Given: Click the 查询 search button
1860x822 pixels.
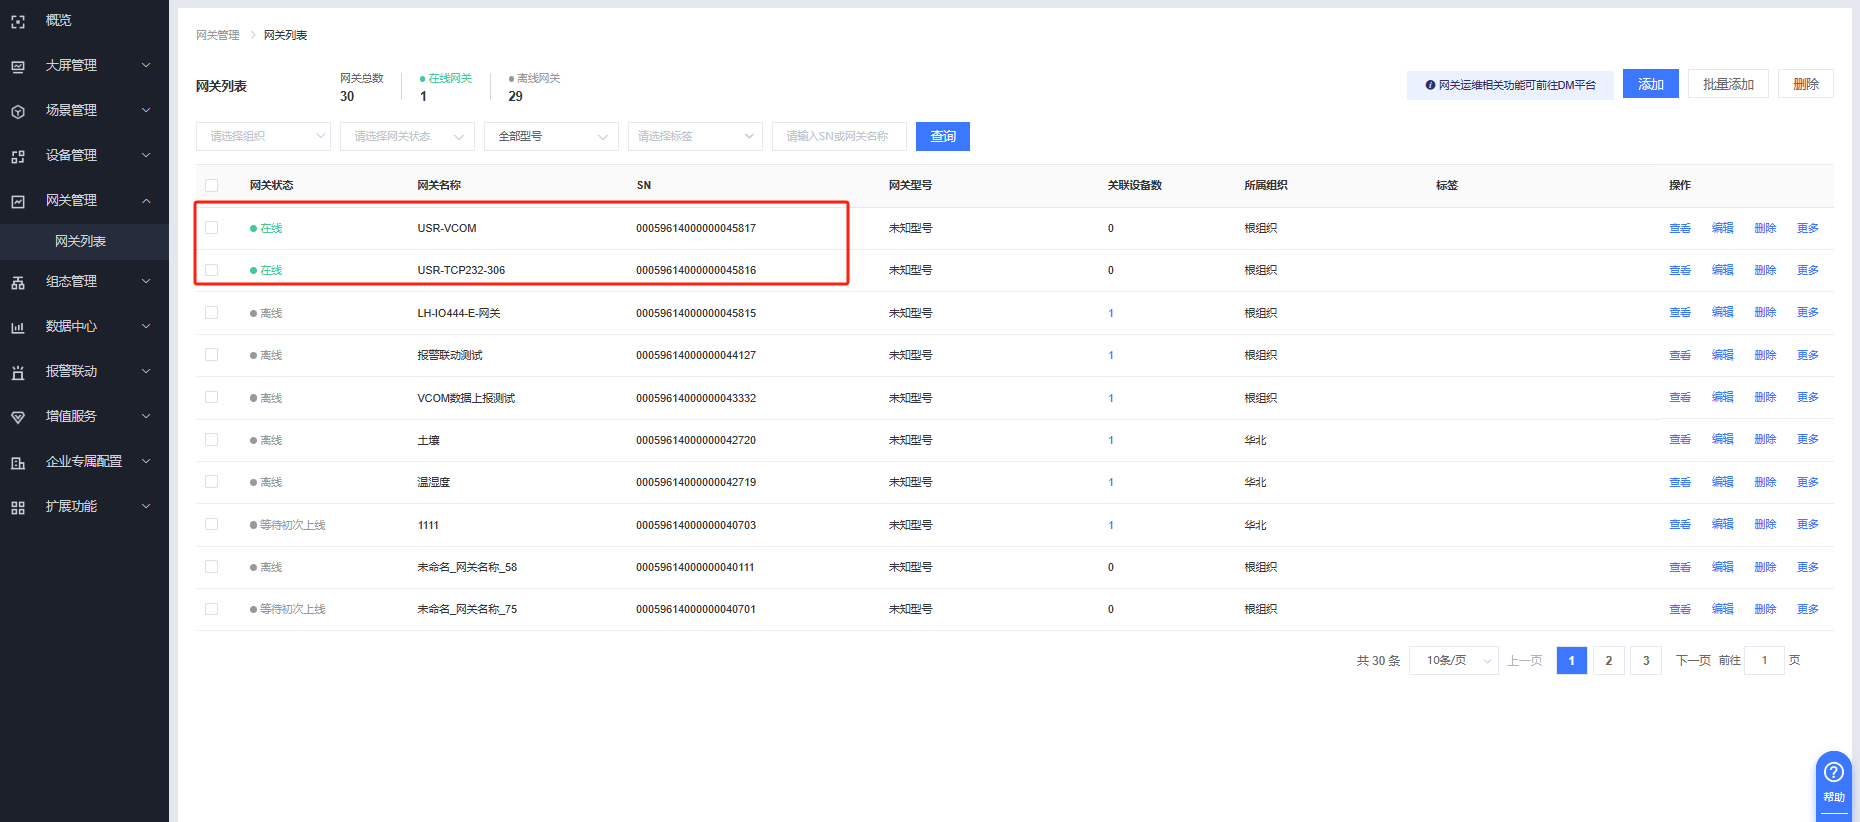Looking at the screenshot, I should point(942,136).
